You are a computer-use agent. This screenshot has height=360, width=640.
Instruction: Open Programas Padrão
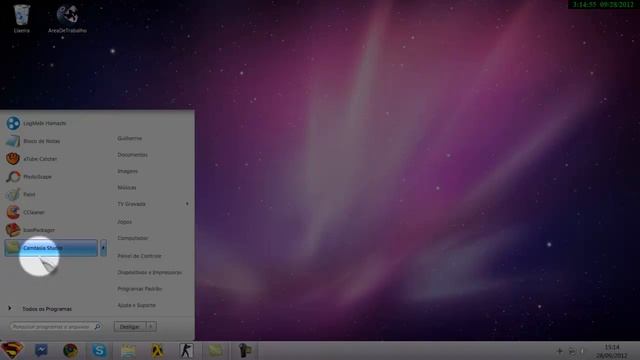tap(140, 289)
